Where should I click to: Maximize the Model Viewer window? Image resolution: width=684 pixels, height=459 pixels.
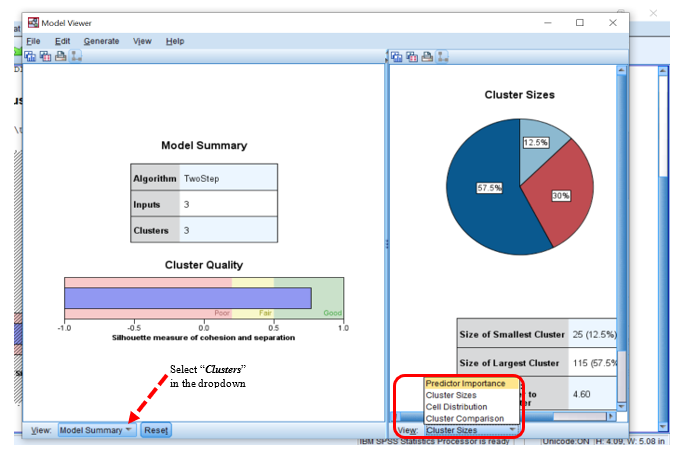pyautogui.click(x=580, y=23)
